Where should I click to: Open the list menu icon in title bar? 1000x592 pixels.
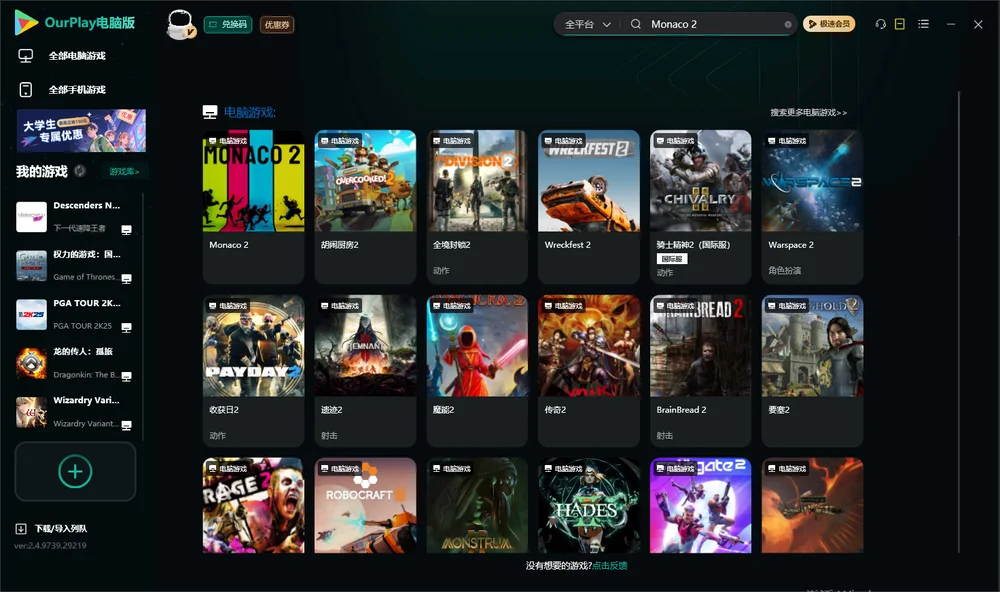(923, 24)
